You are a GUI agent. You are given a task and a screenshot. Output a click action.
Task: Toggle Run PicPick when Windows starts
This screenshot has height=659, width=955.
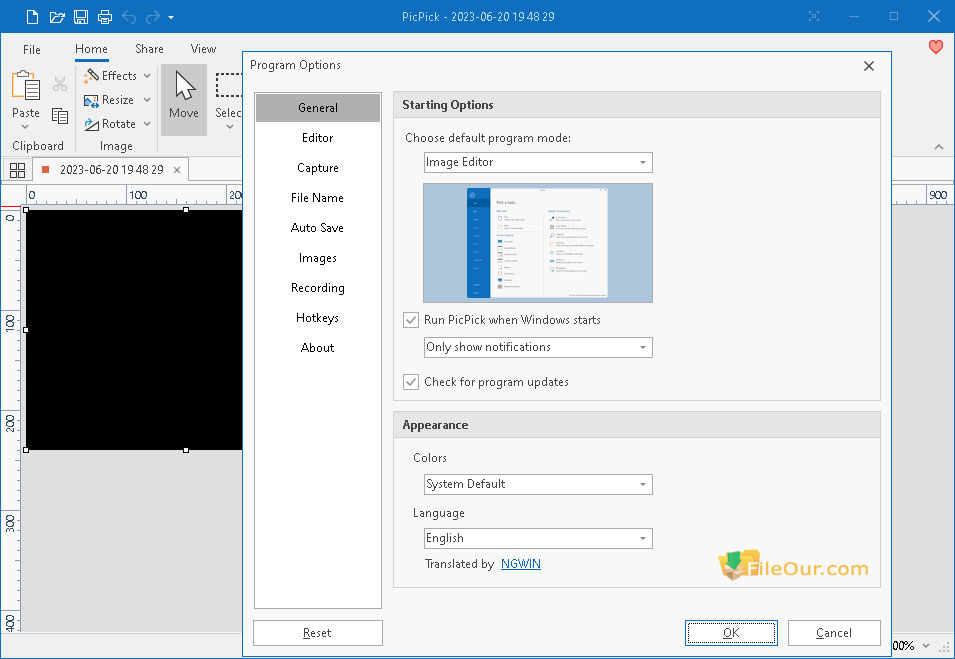tap(411, 320)
